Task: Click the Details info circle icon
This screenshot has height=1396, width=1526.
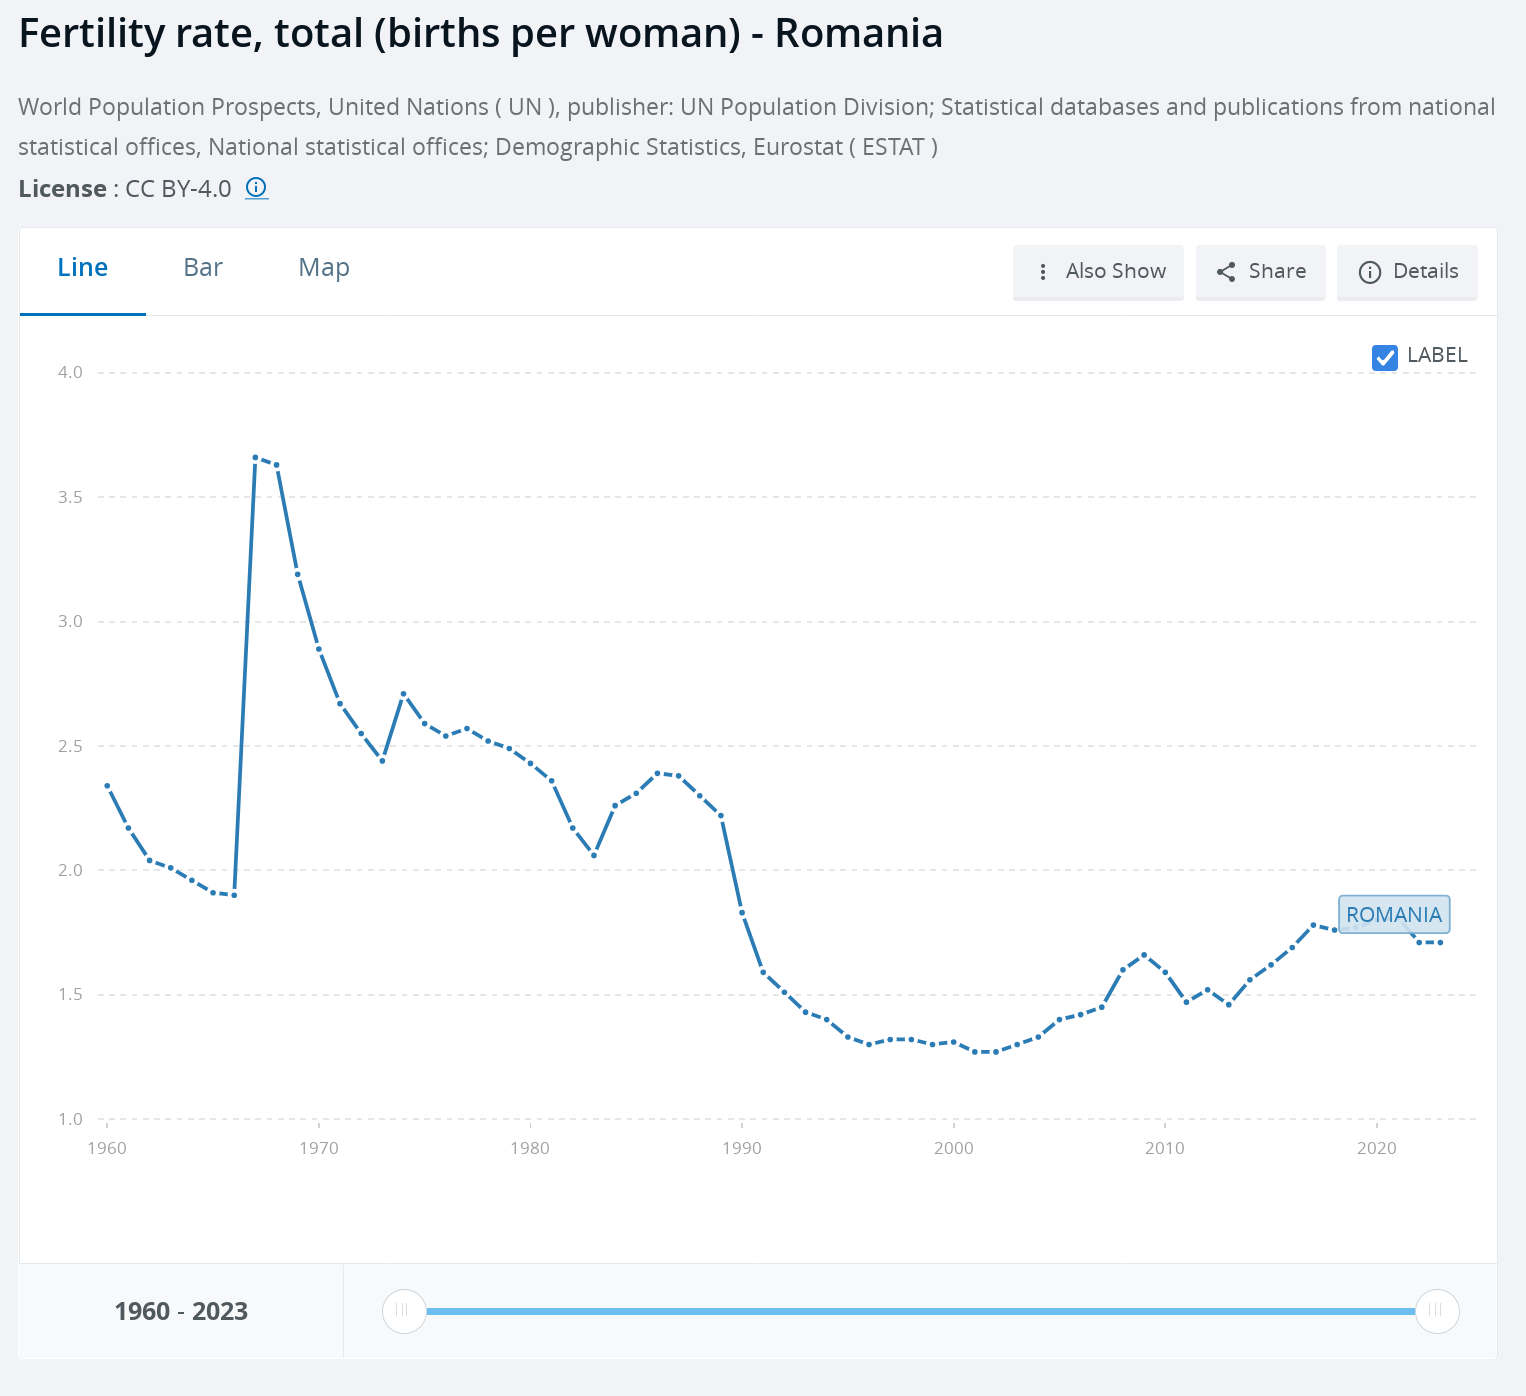Action: pos(1370,272)
